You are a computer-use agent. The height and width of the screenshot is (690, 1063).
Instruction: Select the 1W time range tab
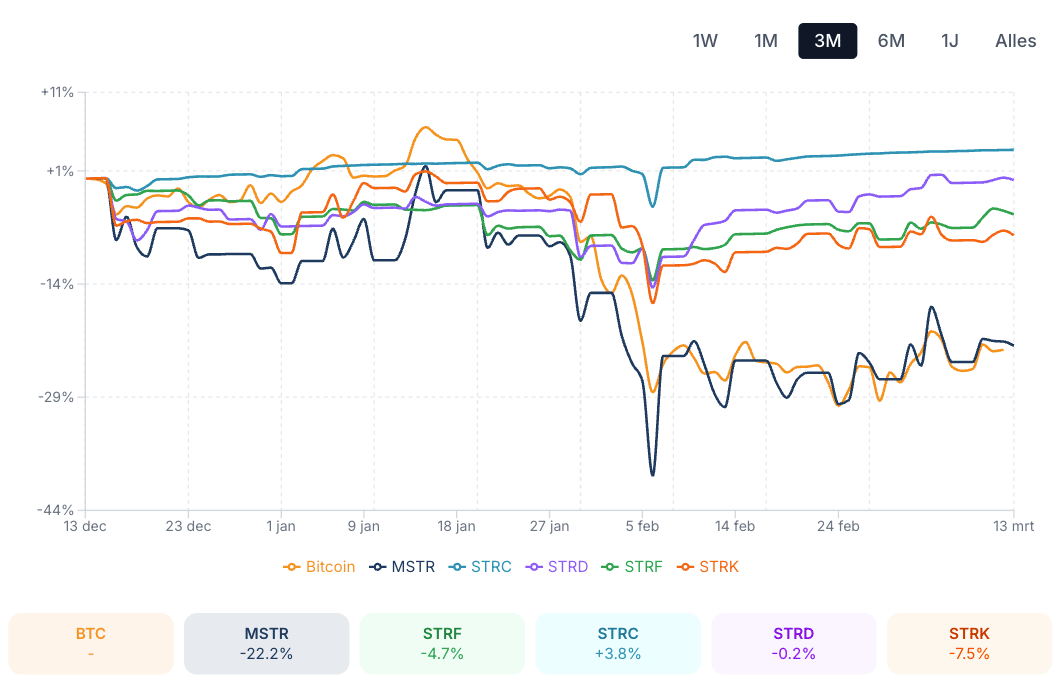[x=705, y=41]
